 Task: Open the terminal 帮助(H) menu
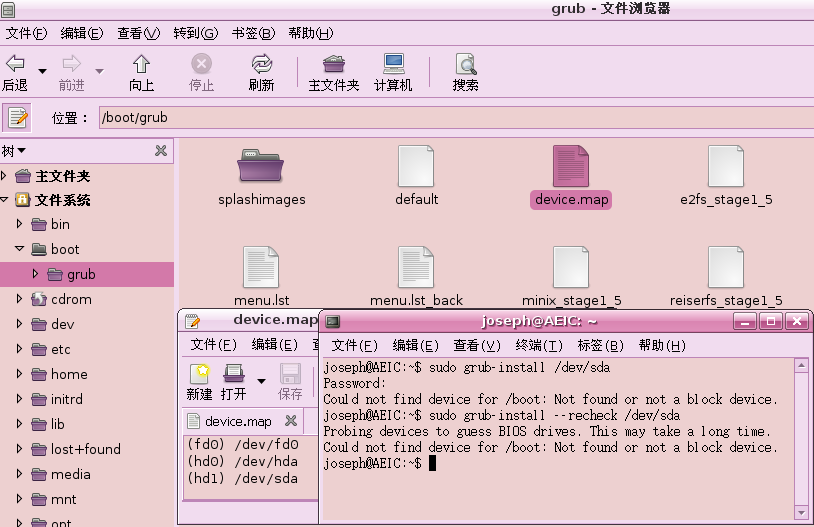662,345
